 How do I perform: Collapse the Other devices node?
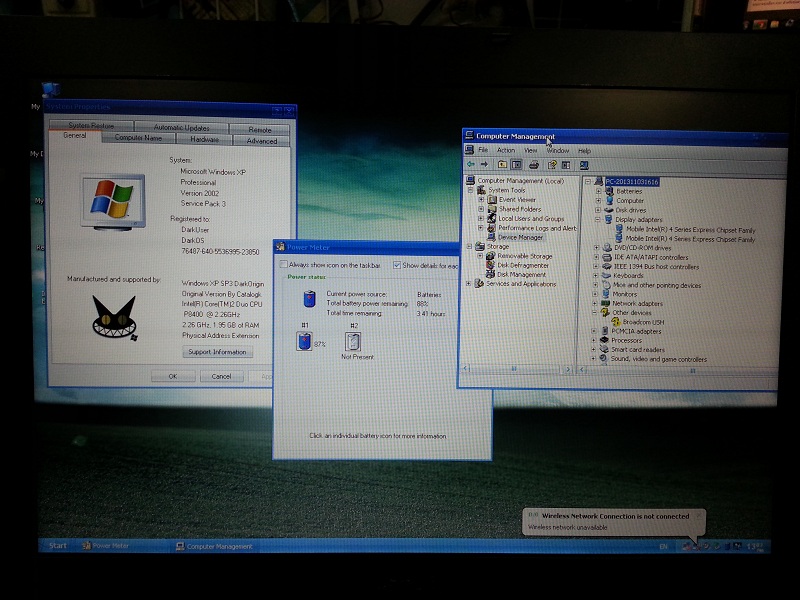coord(594,312)
